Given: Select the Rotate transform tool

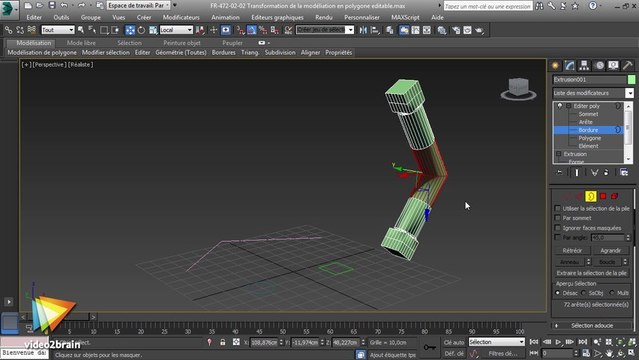Looking at the screenshot, I should [141, 30].
